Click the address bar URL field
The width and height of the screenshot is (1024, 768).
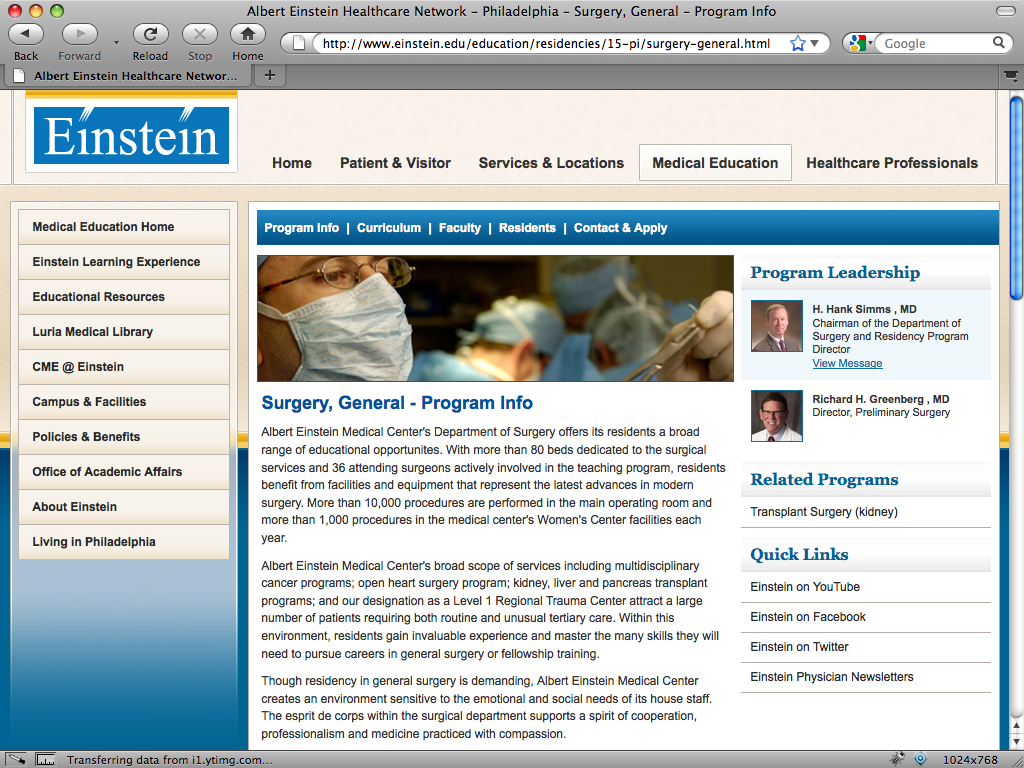point(546,44)
